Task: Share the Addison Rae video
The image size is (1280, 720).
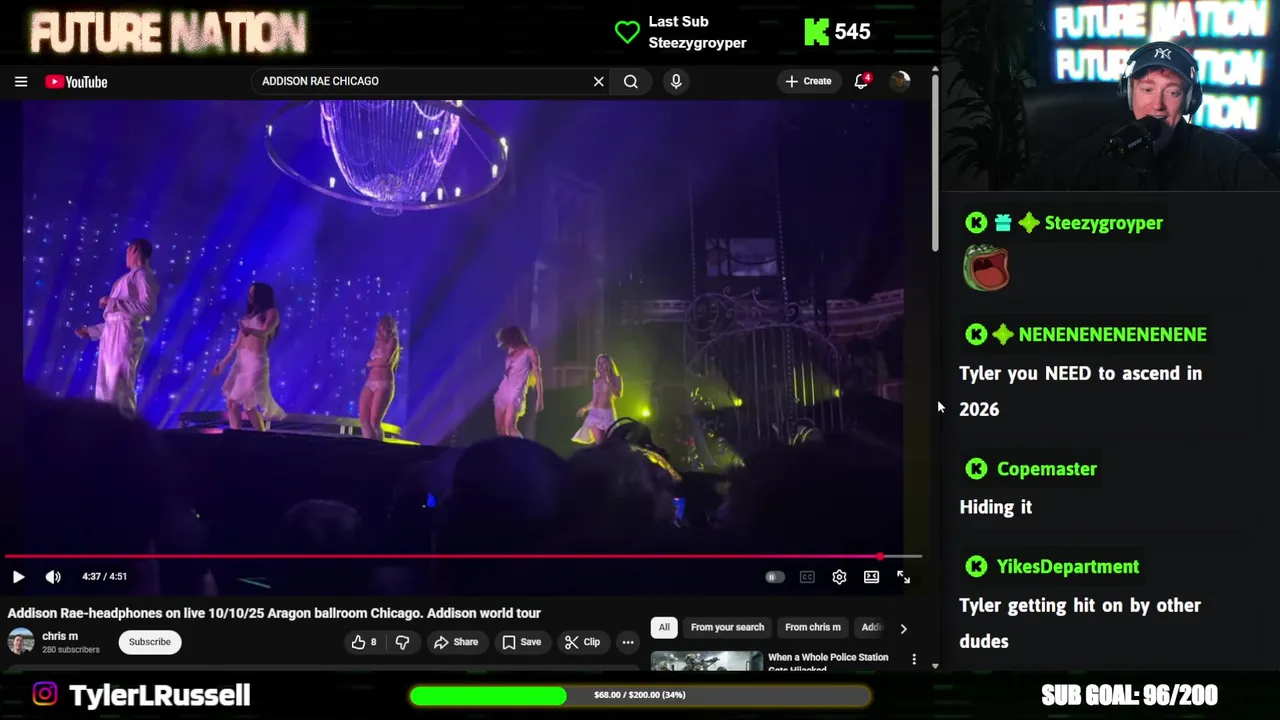Action: [455, 642]
